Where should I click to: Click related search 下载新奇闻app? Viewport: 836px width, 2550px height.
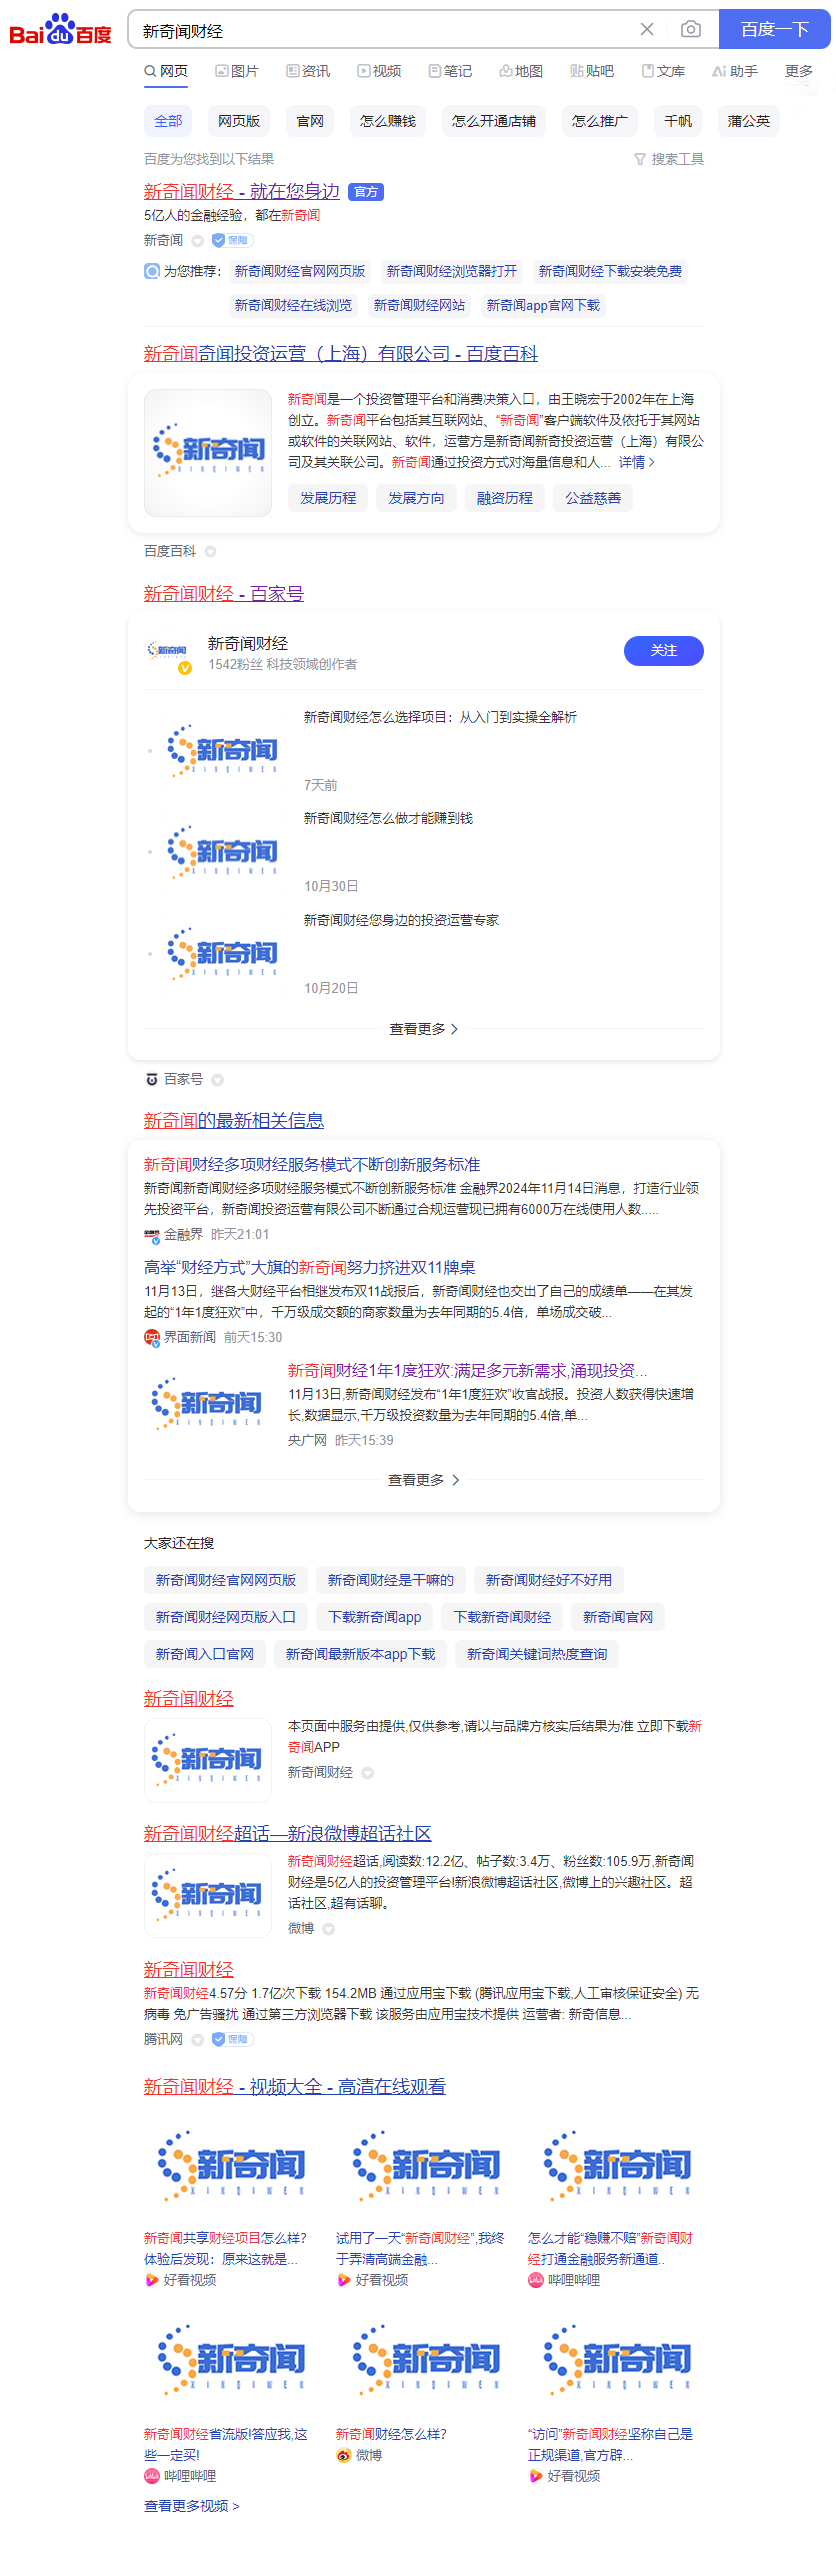click(375, 1616)
